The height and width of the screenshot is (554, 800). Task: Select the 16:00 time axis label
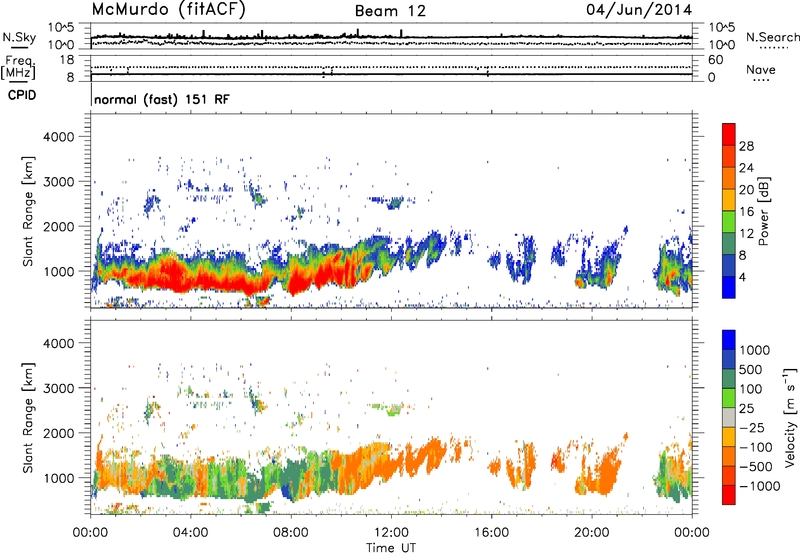(x=491, y=533)
